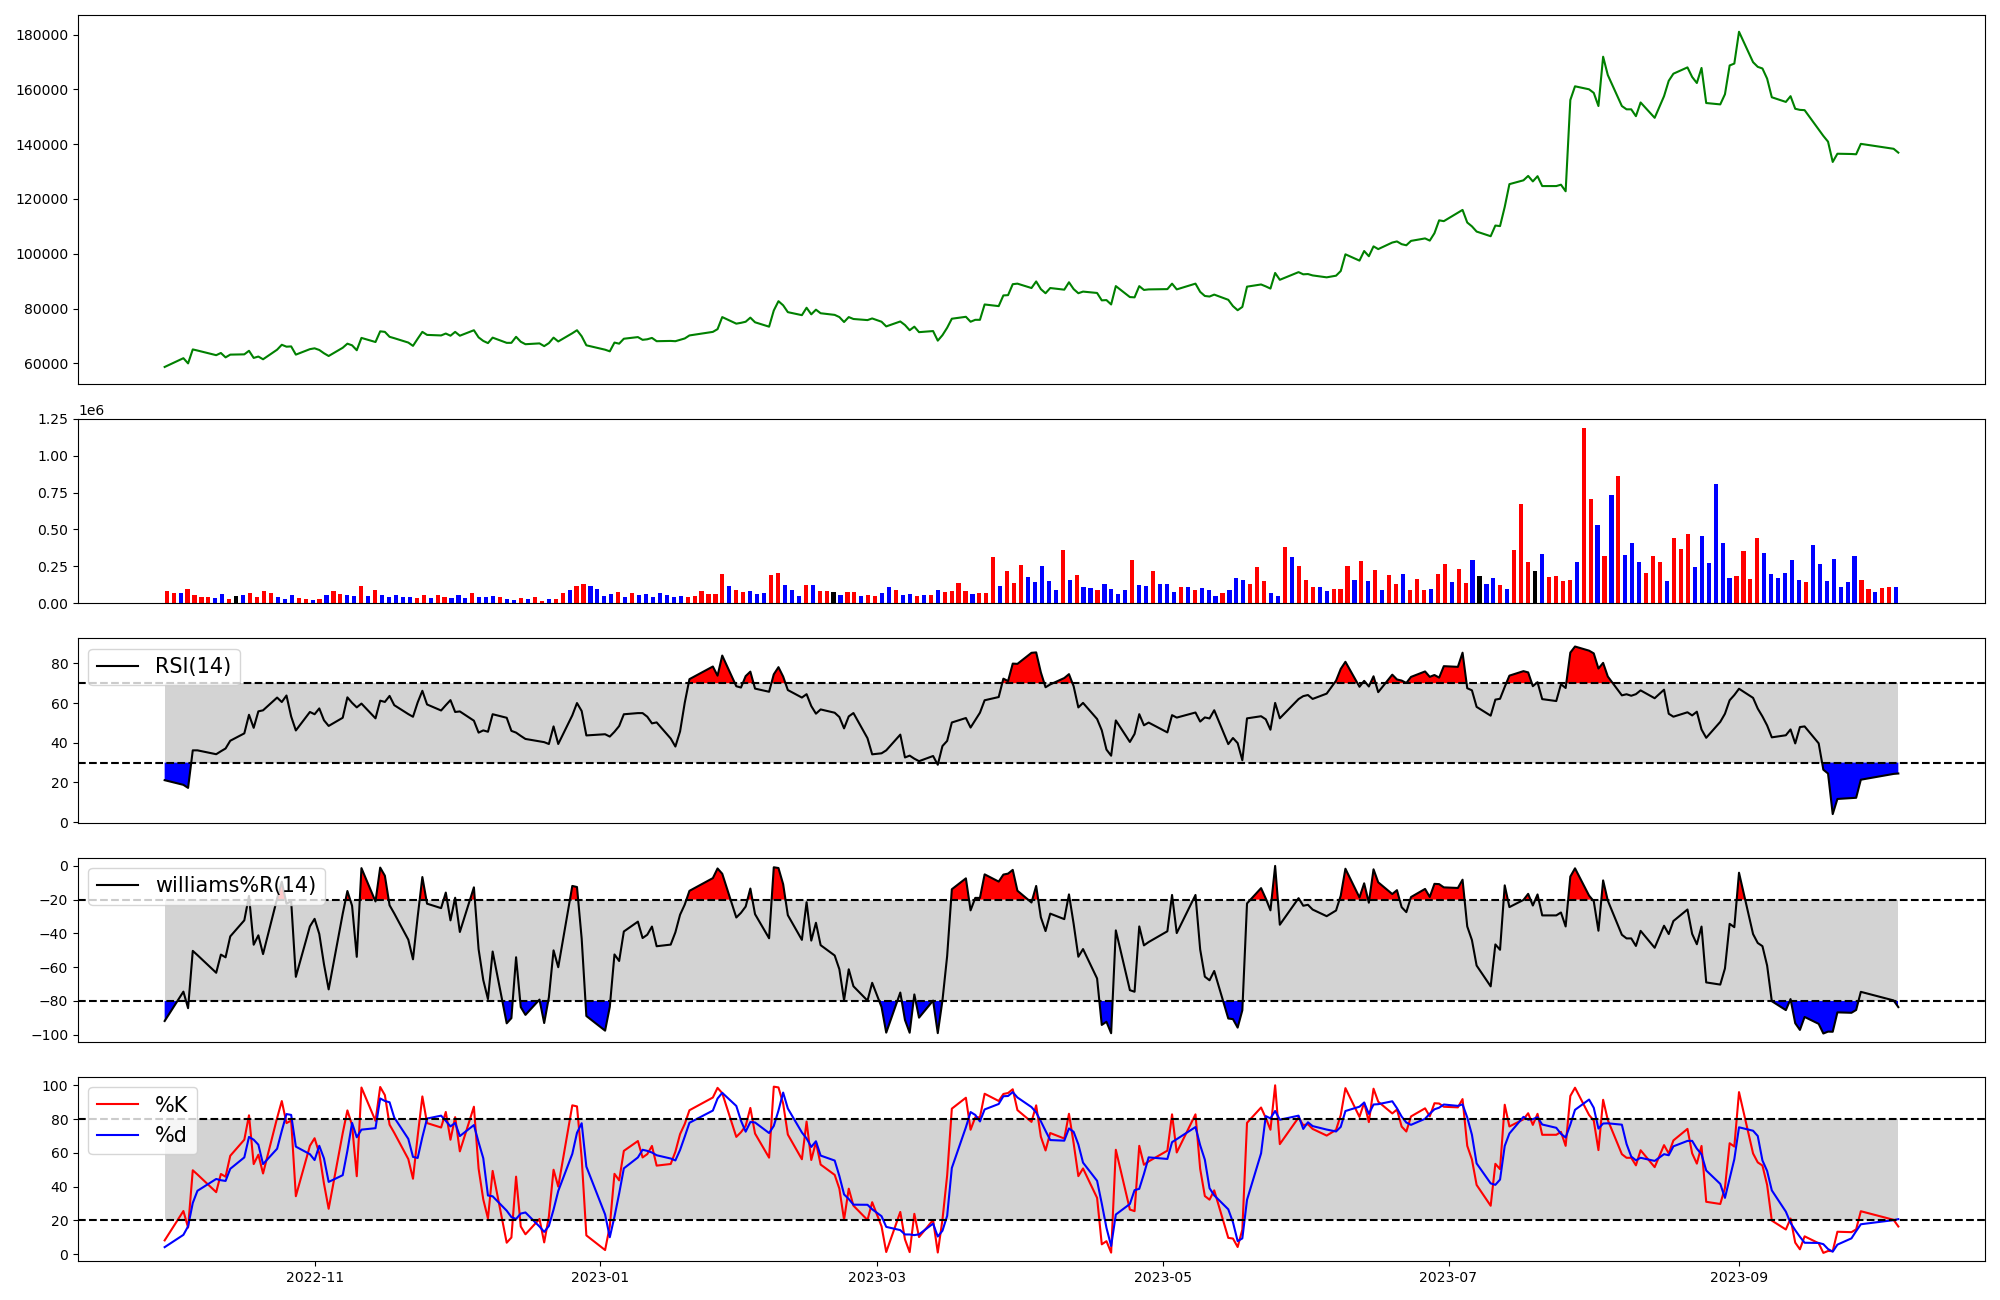Click the 2023-09 x-axis date label

(x=1739, y=1277)
